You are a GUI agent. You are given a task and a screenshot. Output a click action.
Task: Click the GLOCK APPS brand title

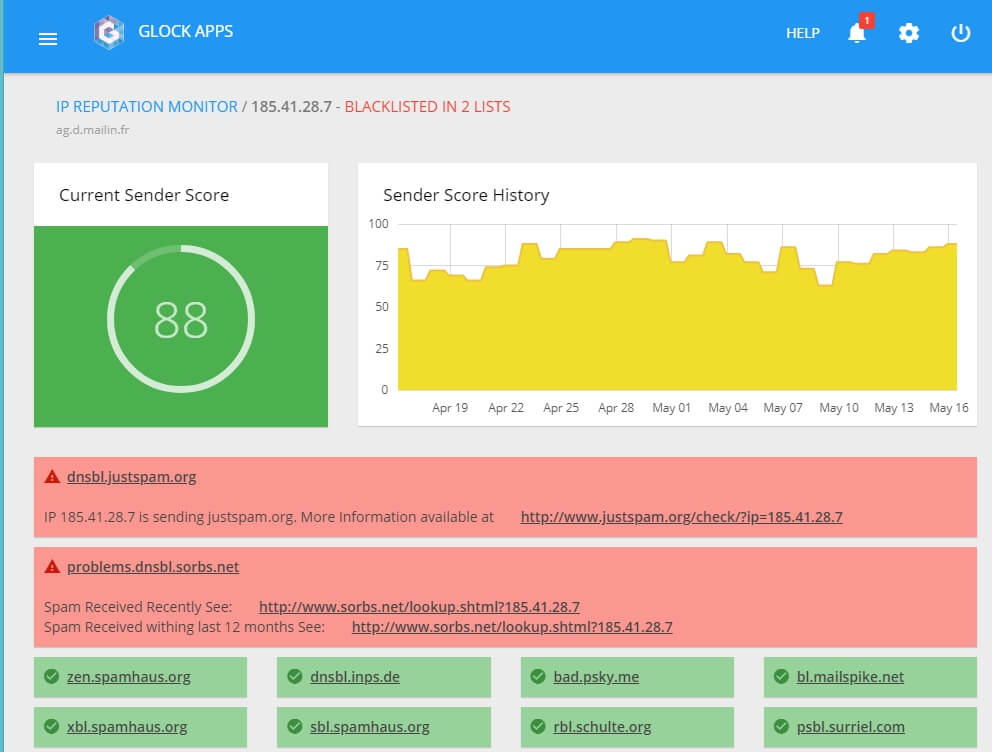pyautogui.click(x=185, y=32)
